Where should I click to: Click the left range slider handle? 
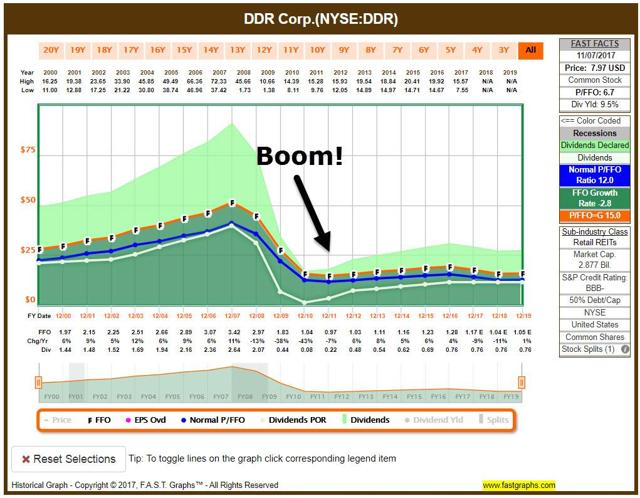[x=38, y=382]
